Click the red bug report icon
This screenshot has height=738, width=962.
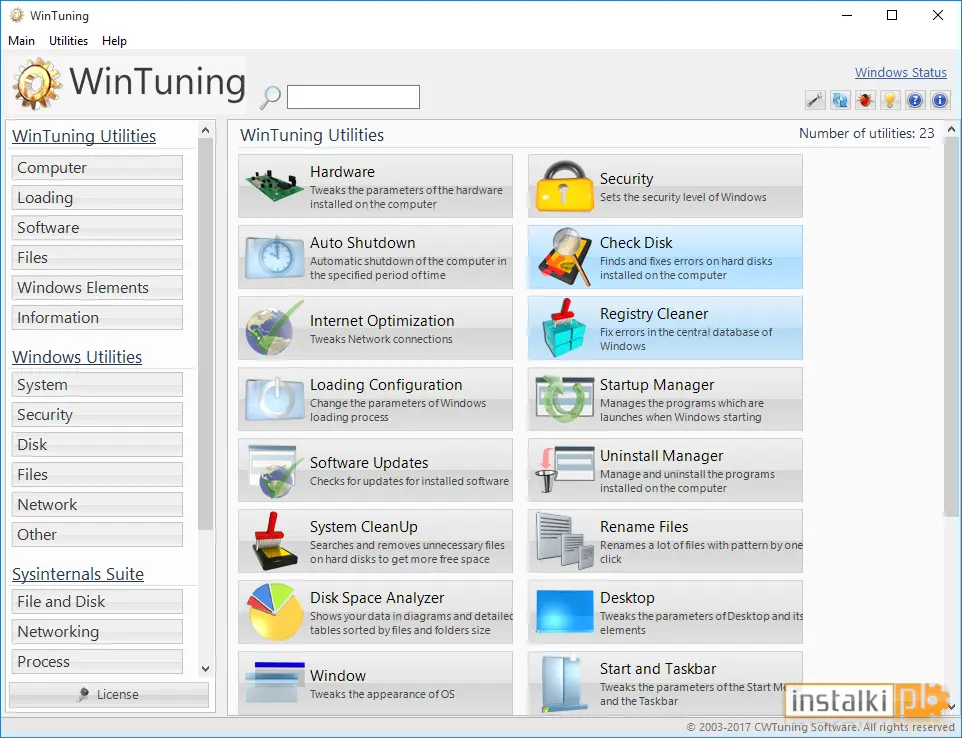pos(865,100)
